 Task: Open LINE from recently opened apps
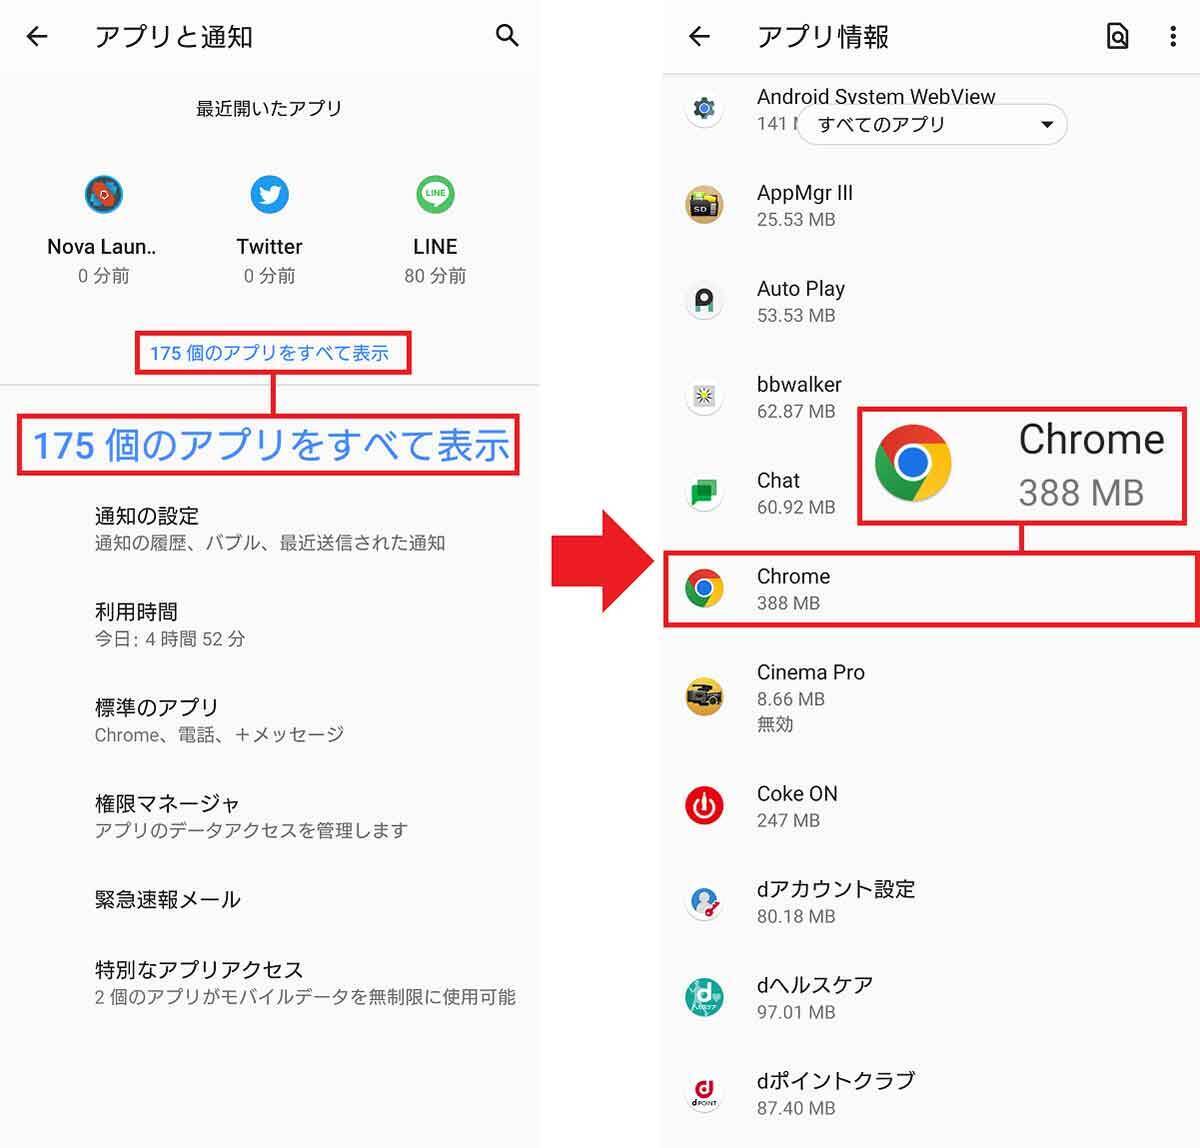tap(435, 194)
